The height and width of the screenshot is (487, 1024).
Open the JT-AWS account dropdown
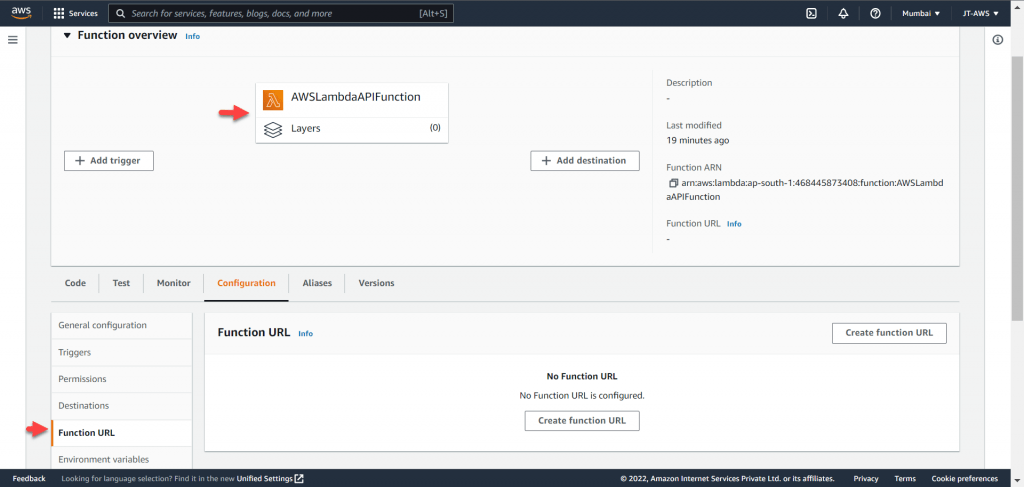[981, 13]
